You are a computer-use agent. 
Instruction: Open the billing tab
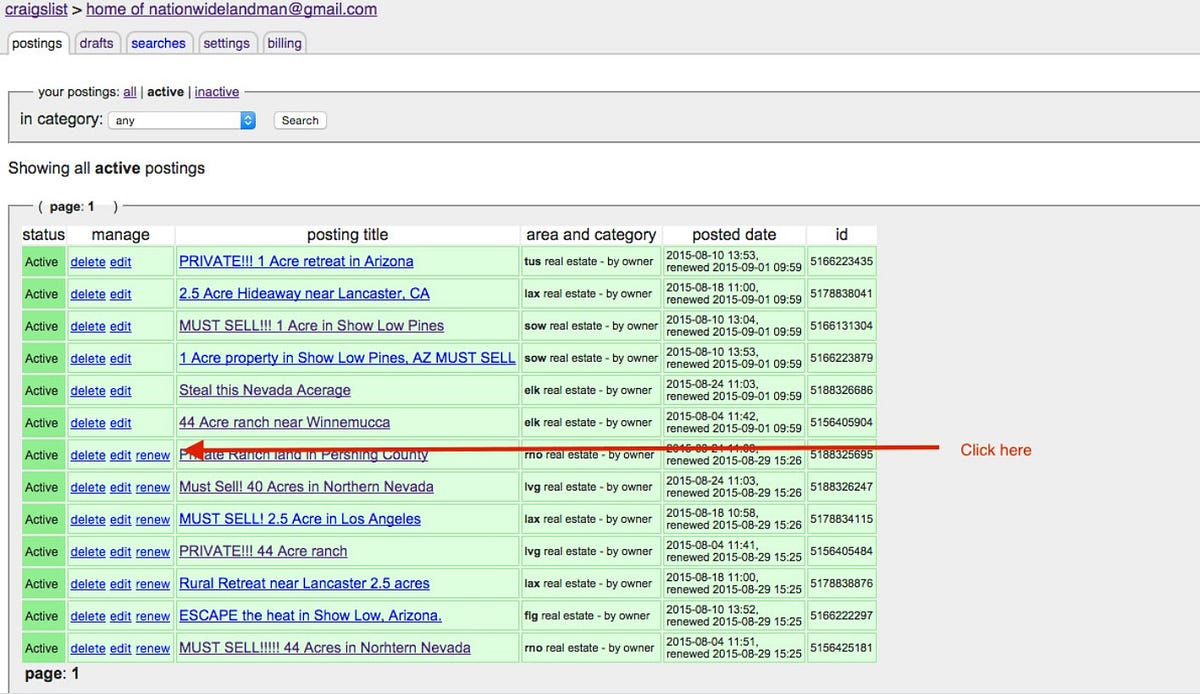coord(284,43)
